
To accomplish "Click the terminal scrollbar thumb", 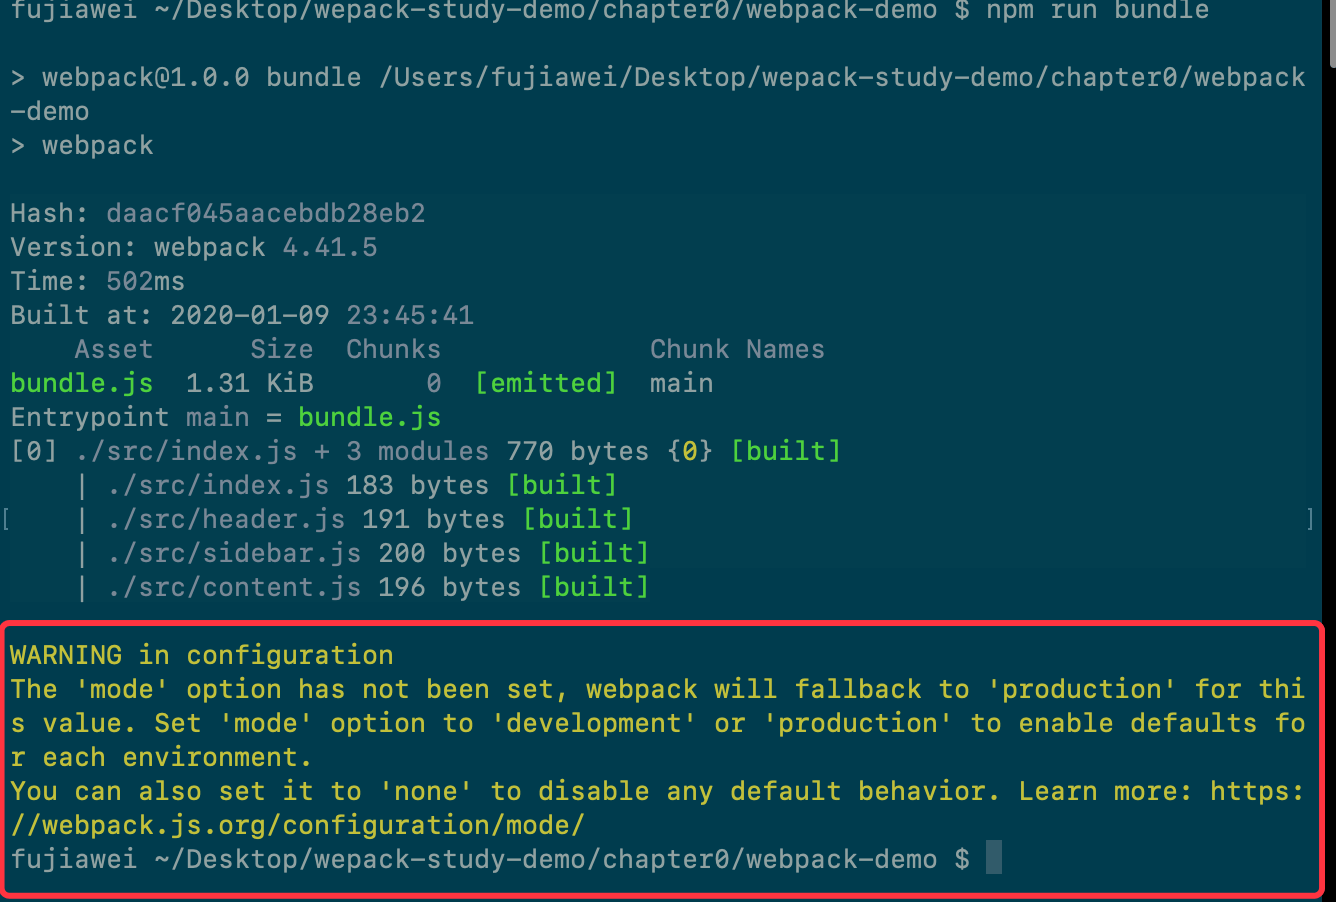I will point(1331,30).
